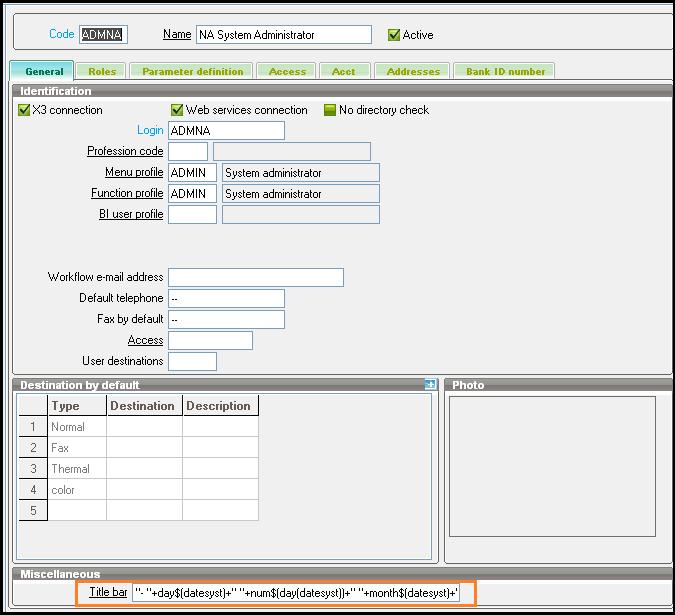This screenshot has width=675, height=615.
Task: Click the Login input field
Action: click(x=226, y=130)
